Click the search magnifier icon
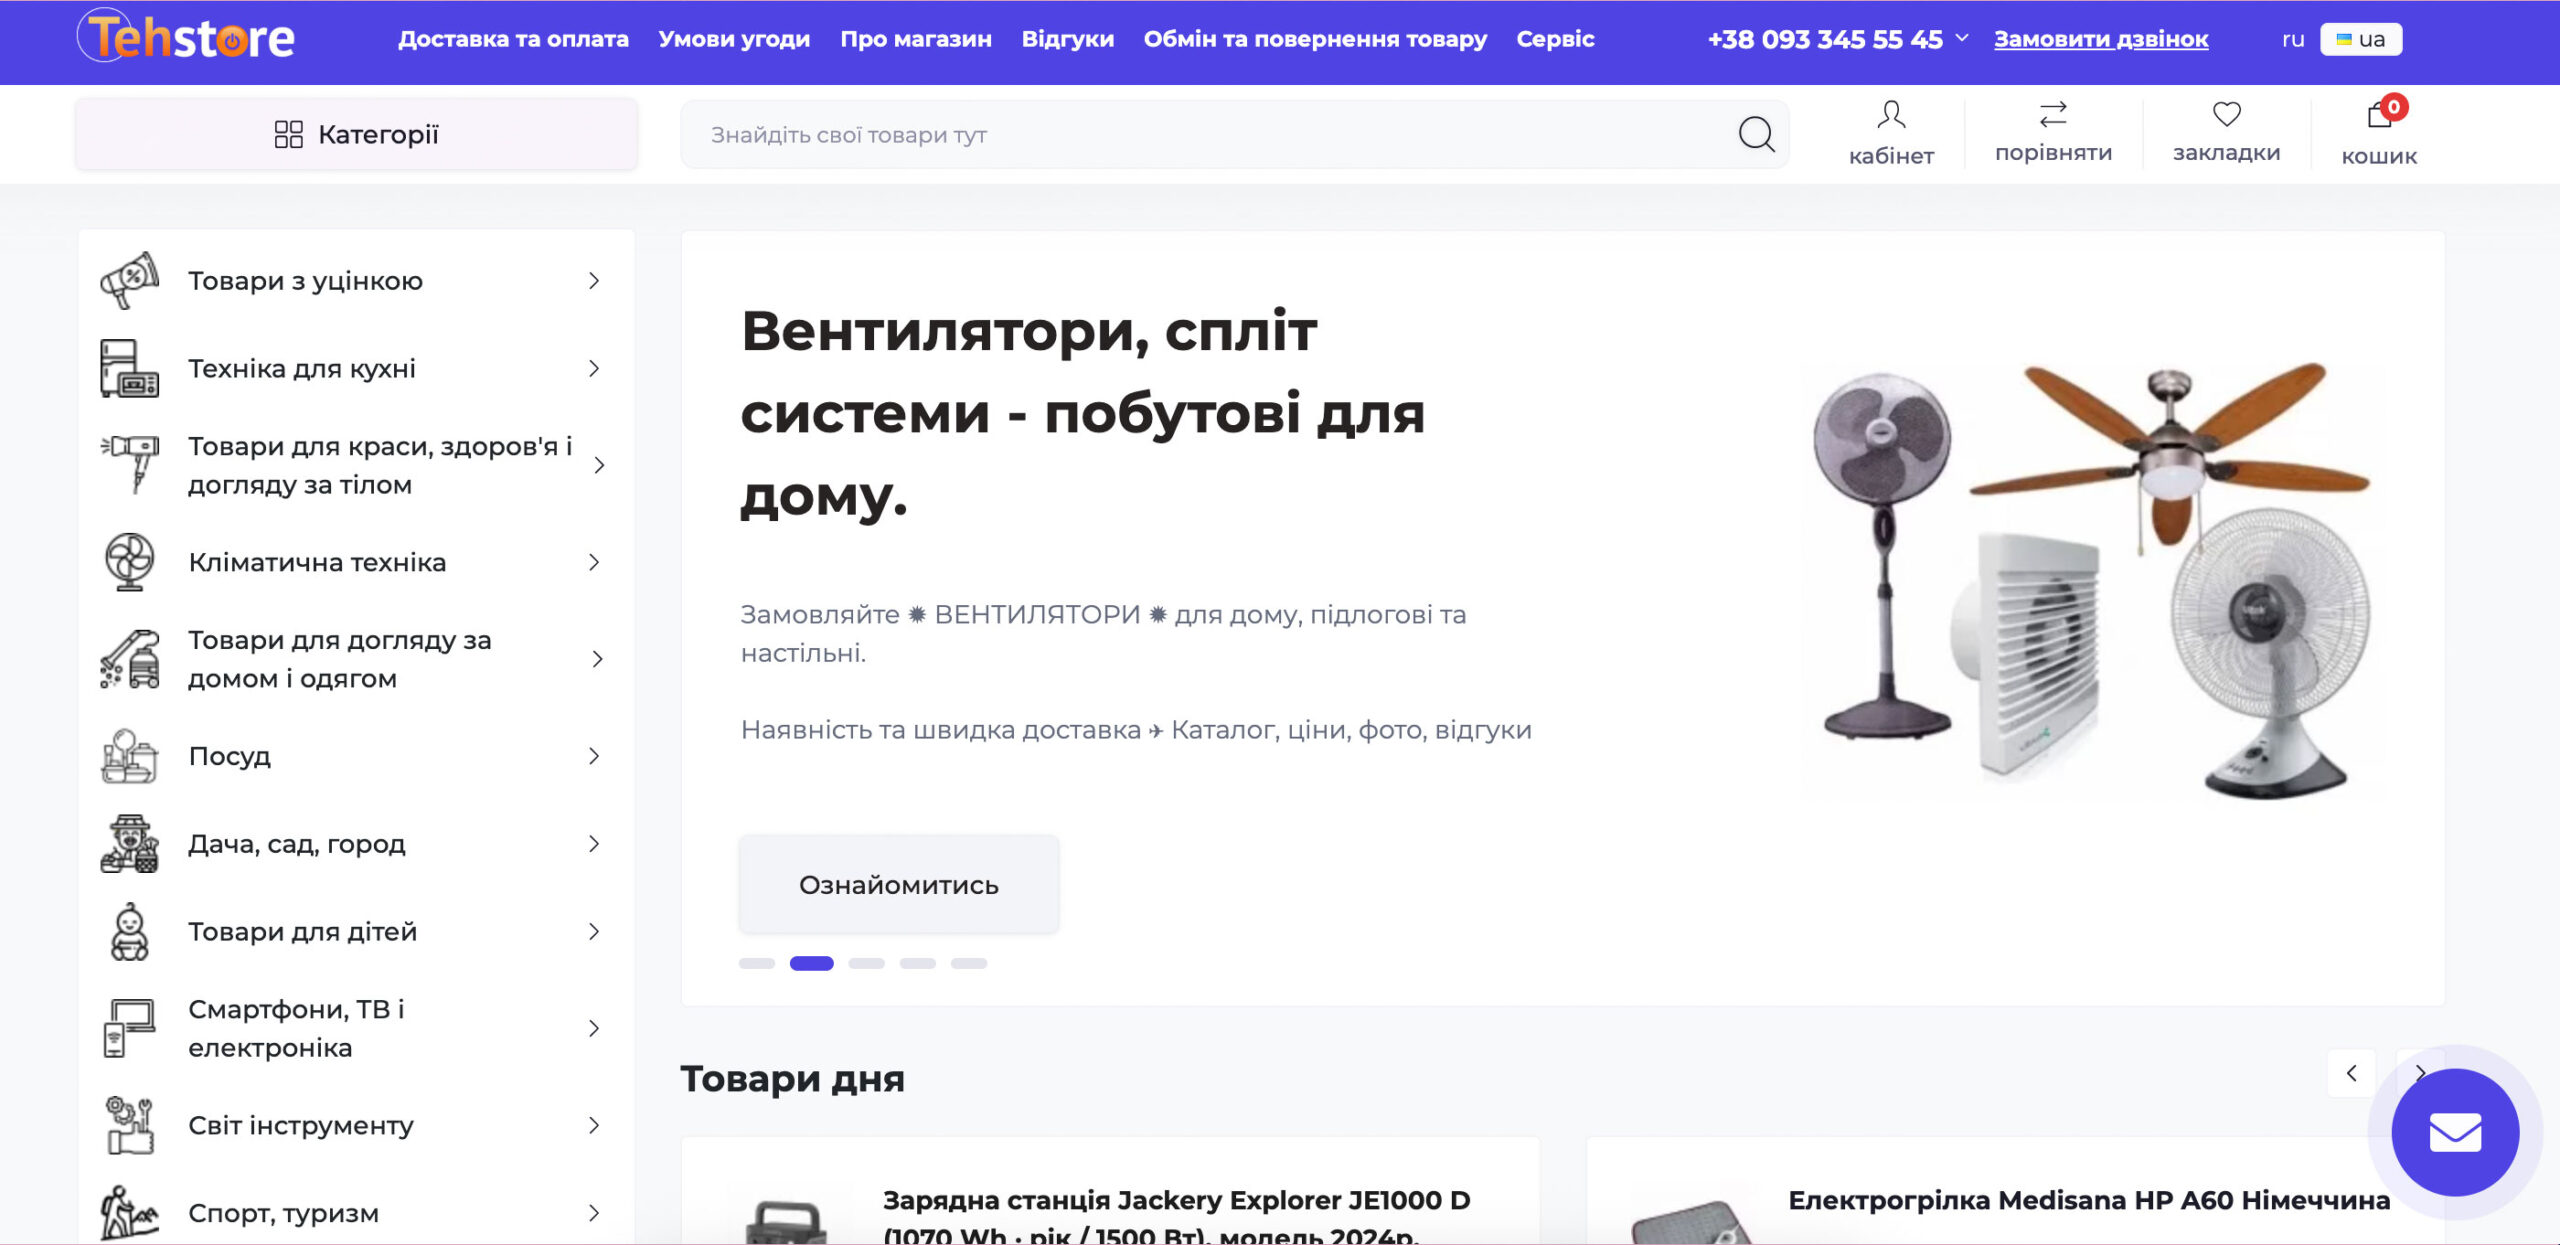Image resolution: width=2560 pixels, height=1245 pixels. tap(1756, 133)
